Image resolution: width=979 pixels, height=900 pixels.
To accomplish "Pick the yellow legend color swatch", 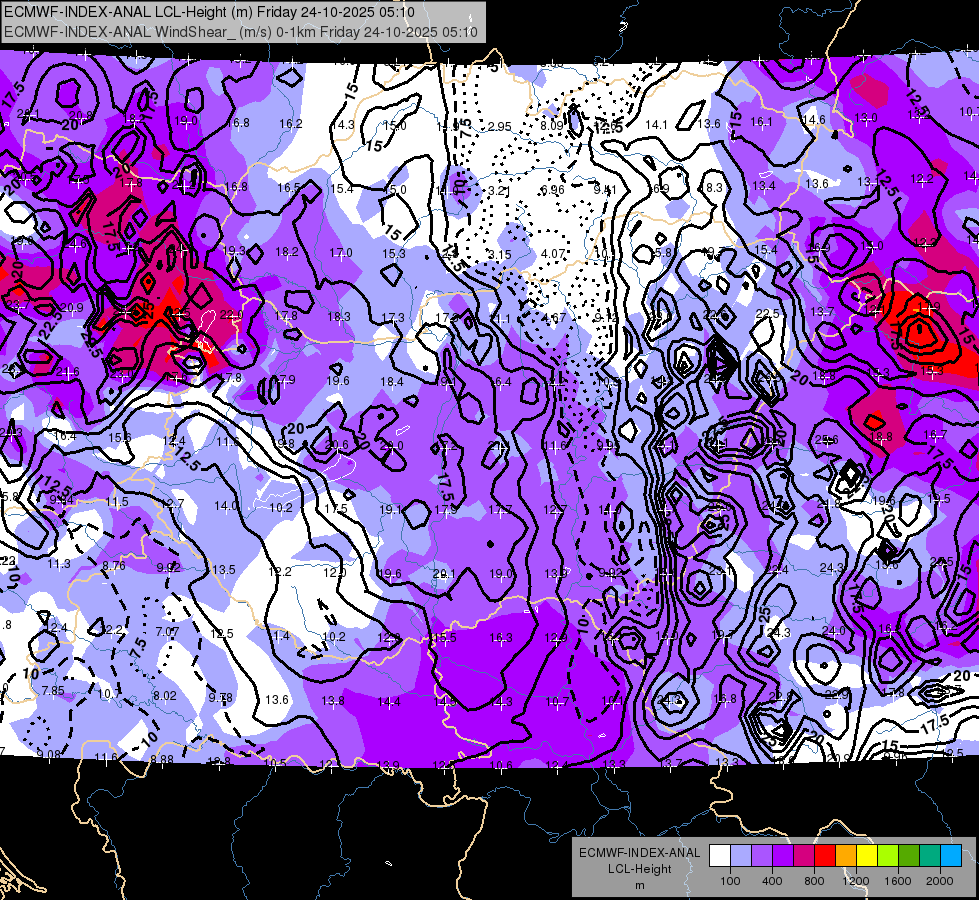I will (x=867, y=856).
